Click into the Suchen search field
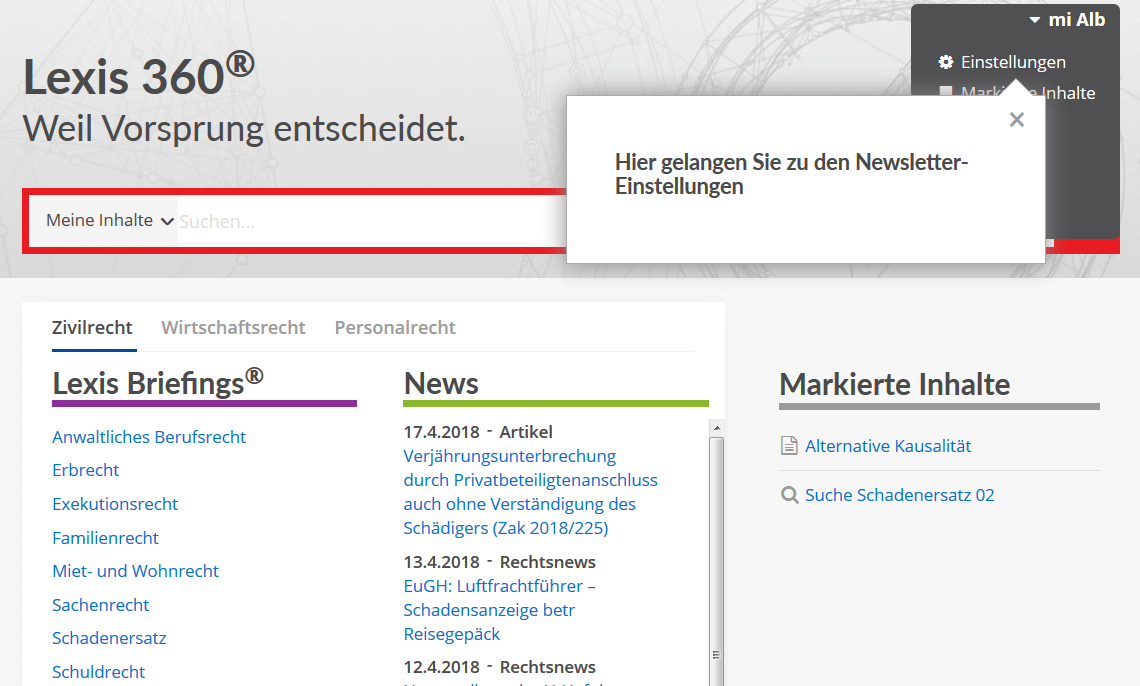This screenshot has height=686, width=1140. coord(371,222)
